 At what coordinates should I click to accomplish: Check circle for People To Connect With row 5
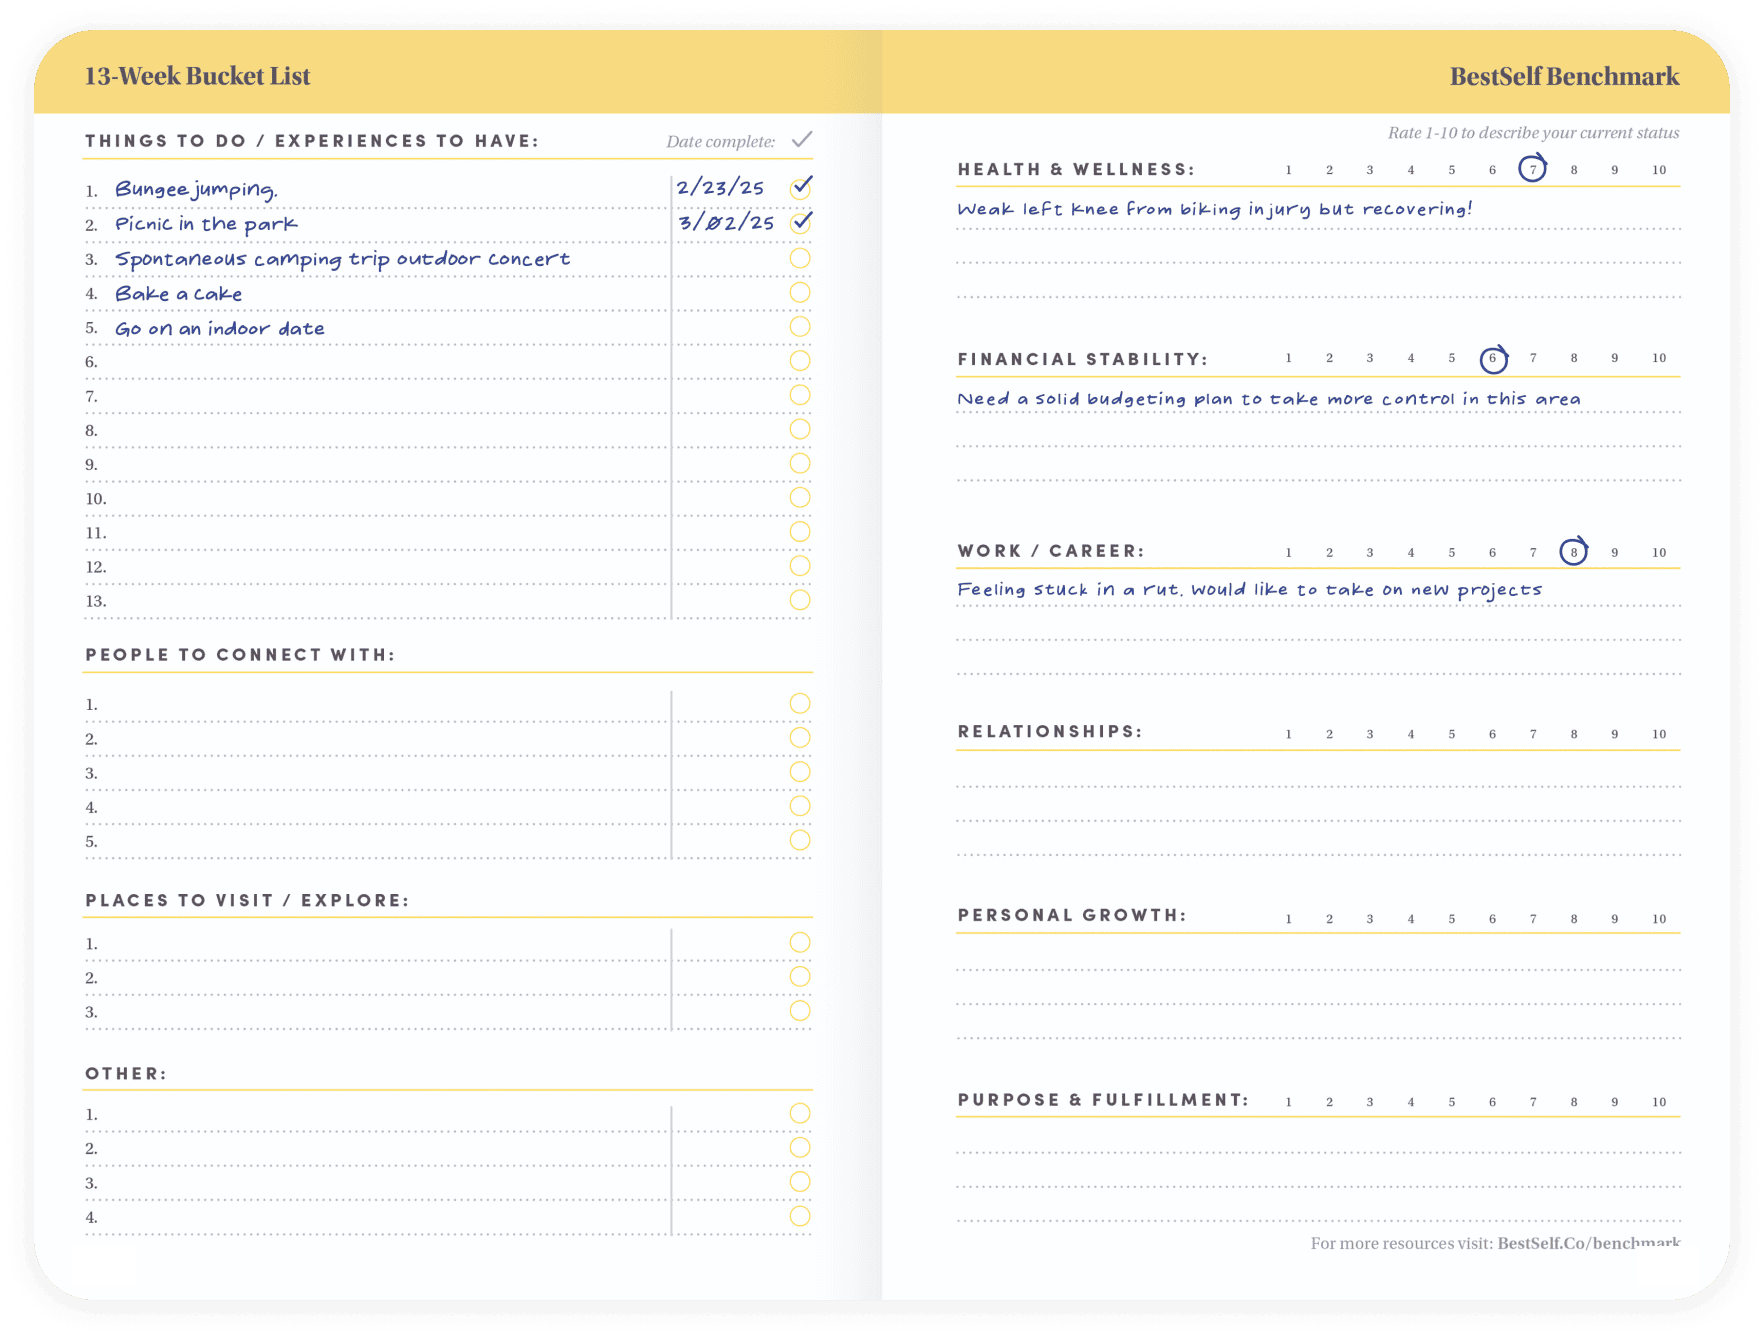pyautogui.click(x=800, y=840)
